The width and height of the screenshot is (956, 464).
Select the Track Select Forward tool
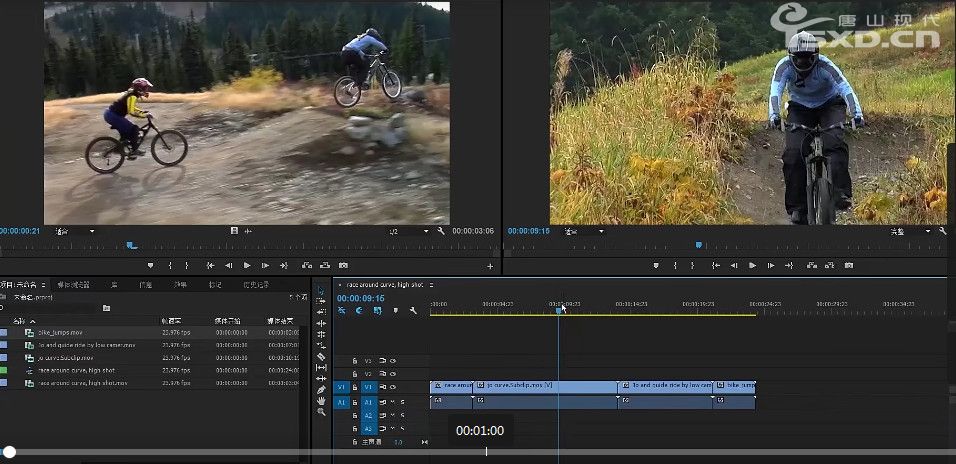point(321,301)
